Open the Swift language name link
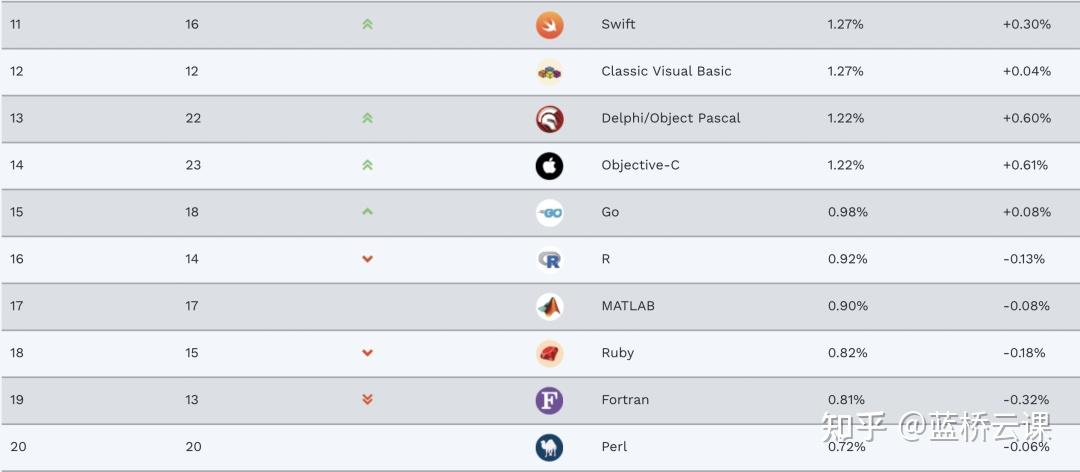Viewport: 1080px width, 472px height. click(618, 24)
